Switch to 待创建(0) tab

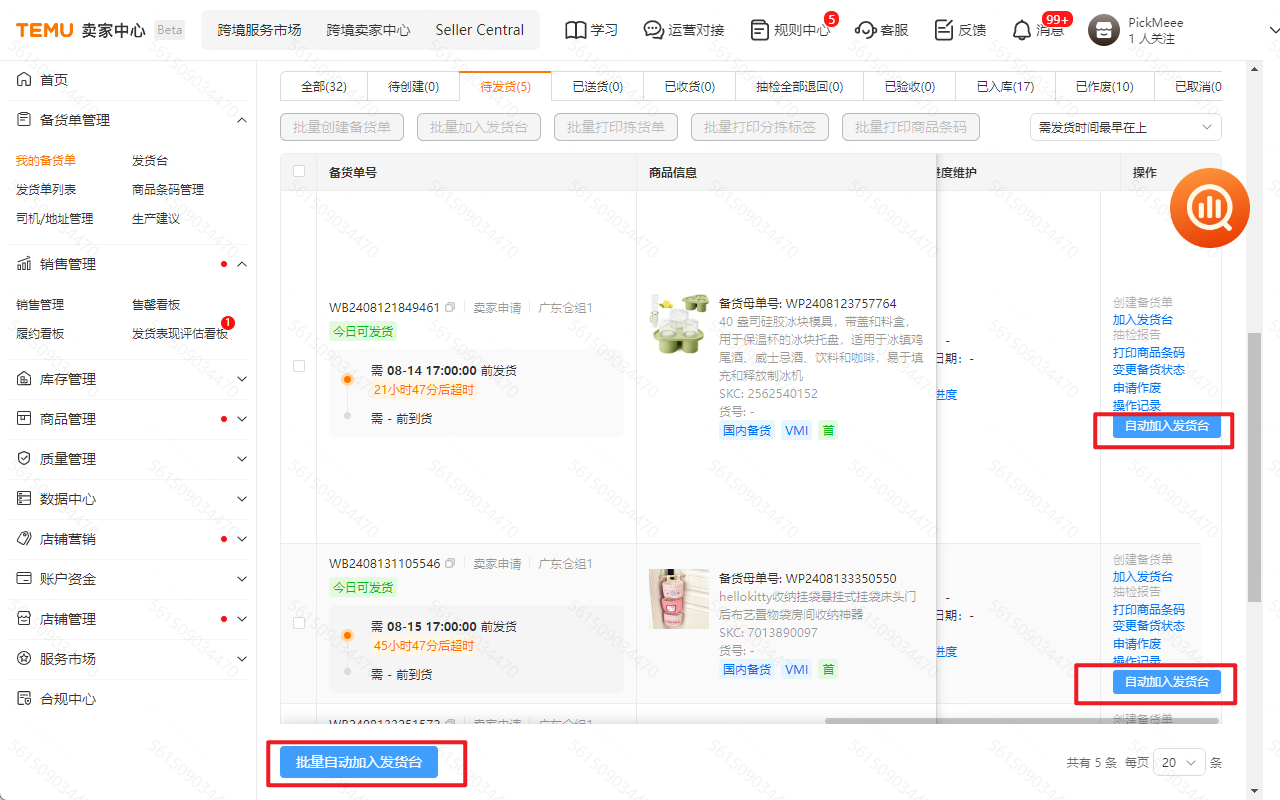(x=414, y=87)
